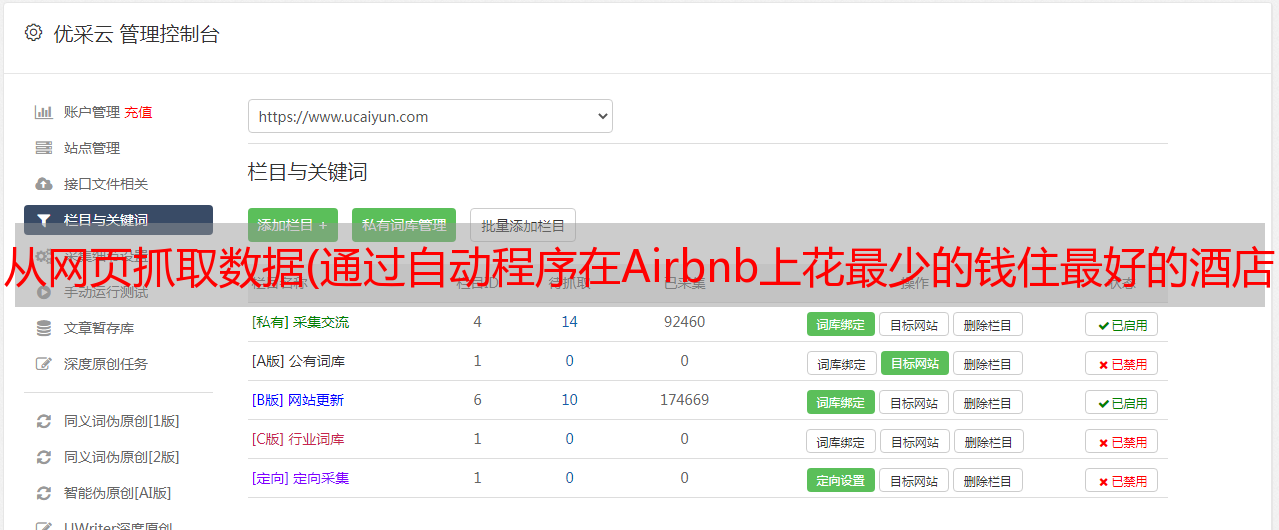Click the [A版] 公有词库 column name

click(298, 361)
